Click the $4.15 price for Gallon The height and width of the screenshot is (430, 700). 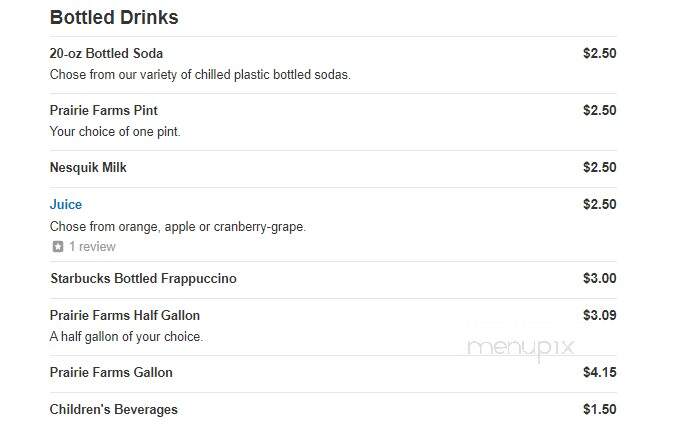pos(600,372)
